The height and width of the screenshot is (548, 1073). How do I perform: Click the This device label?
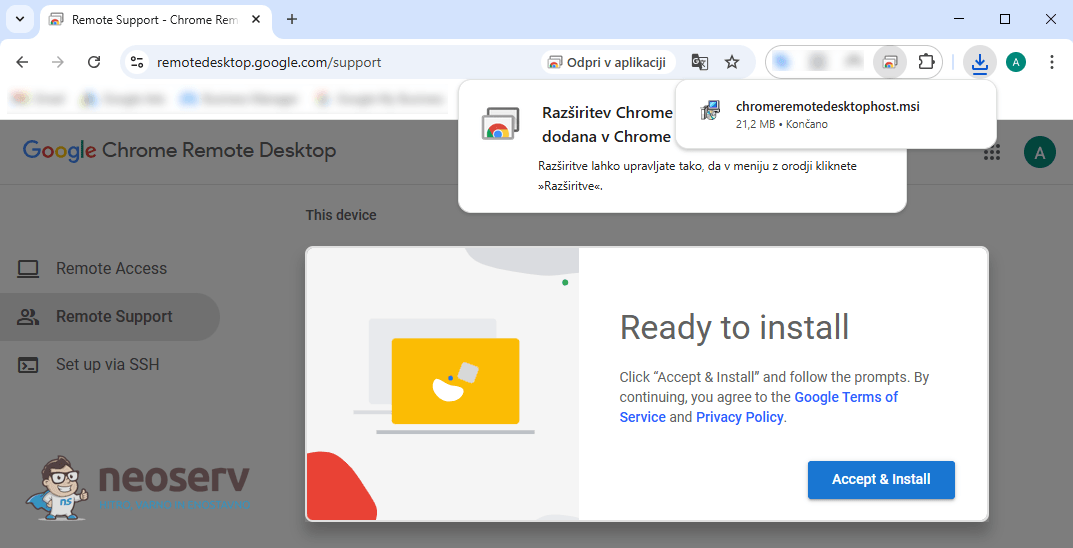(341, 215)
